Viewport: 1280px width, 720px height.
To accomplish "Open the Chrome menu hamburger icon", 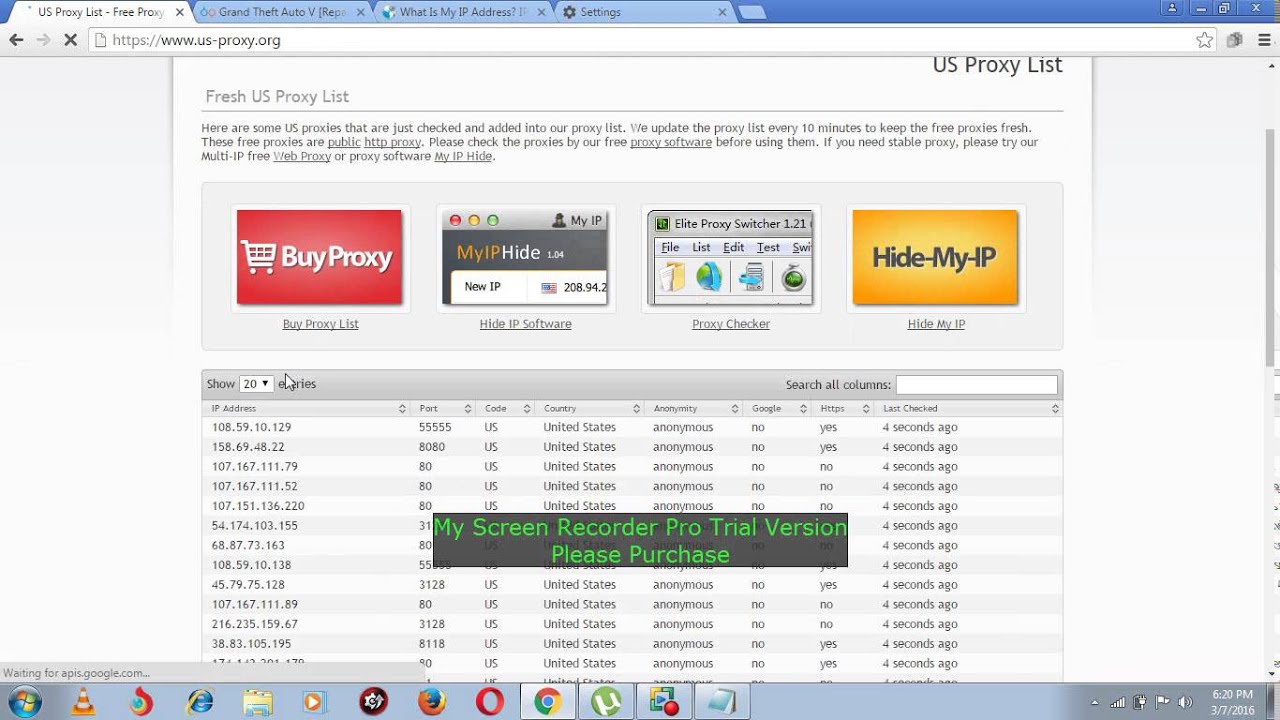I will tap(1262, 40).
